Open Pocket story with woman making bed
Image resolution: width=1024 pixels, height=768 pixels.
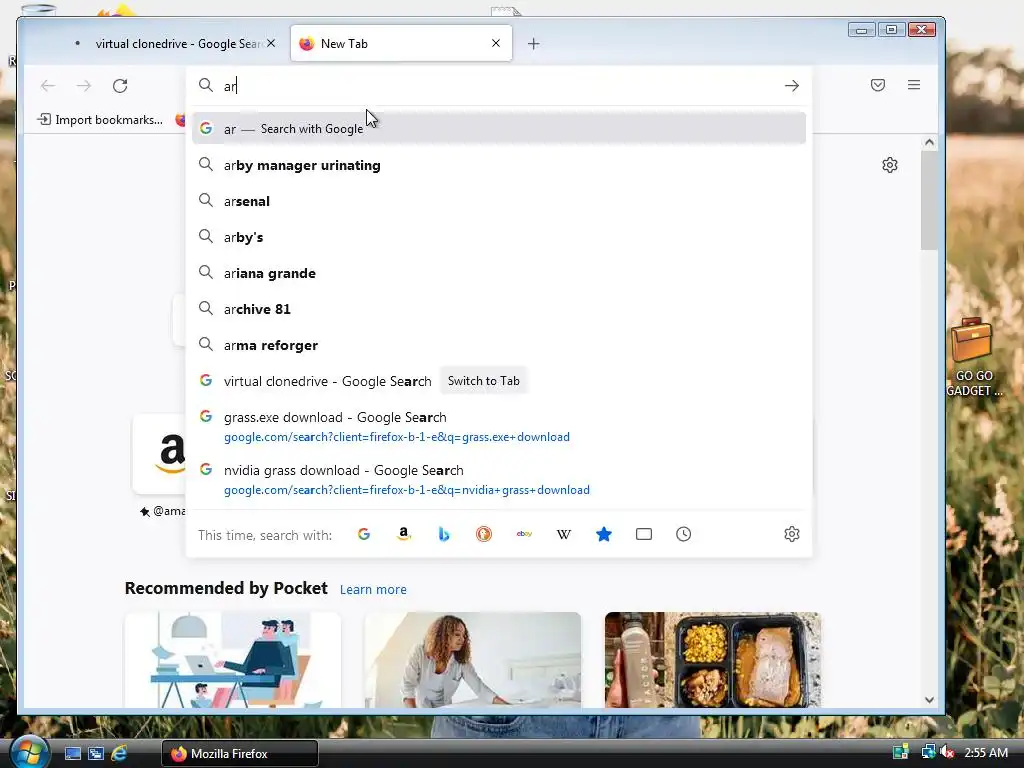tap(473, 660)
